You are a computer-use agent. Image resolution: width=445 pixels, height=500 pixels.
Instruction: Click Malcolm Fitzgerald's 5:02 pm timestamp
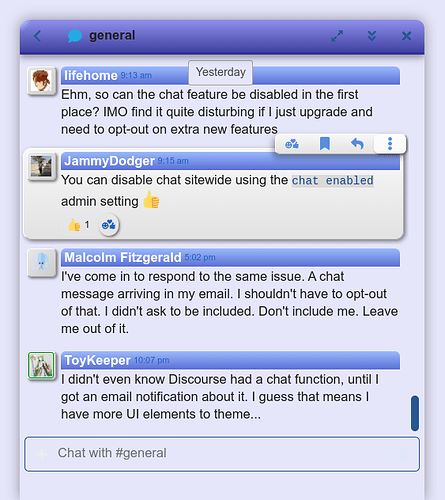click(x=200, y=257)
